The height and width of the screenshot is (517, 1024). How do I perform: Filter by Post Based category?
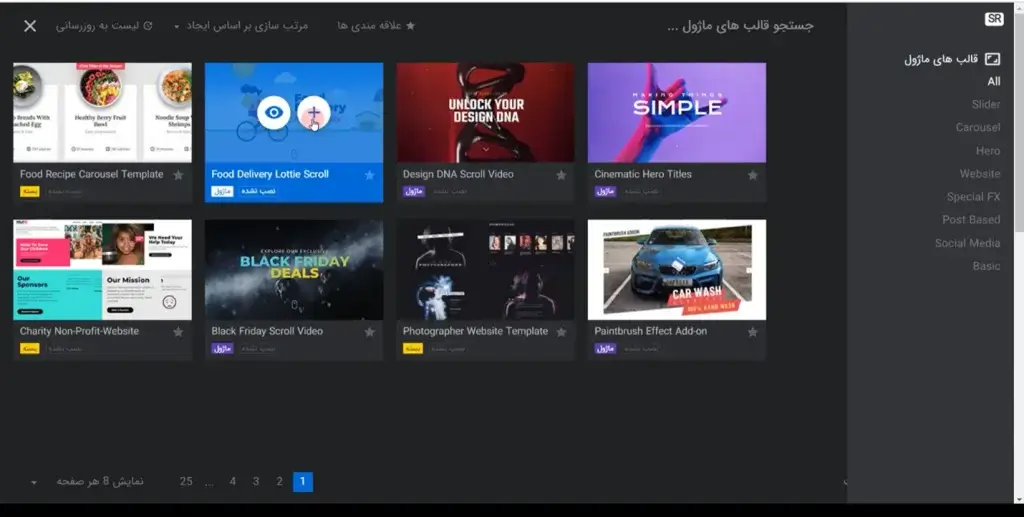[x=971, y=220]
